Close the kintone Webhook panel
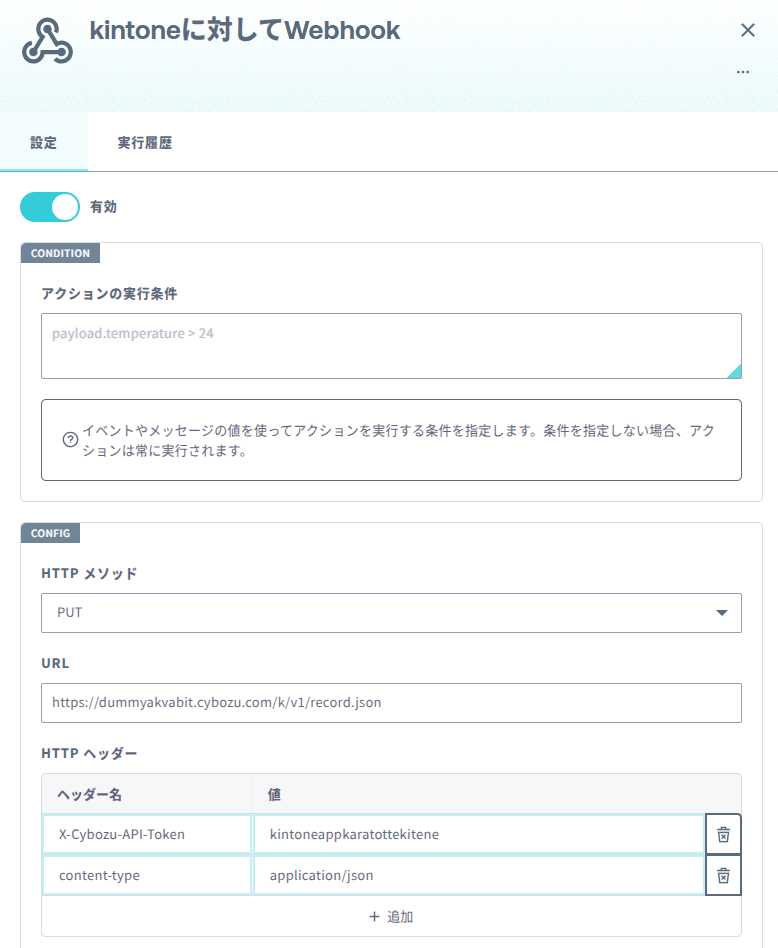Image resolution: width=778 pixels, height=948 pixels. coord(748,30)
